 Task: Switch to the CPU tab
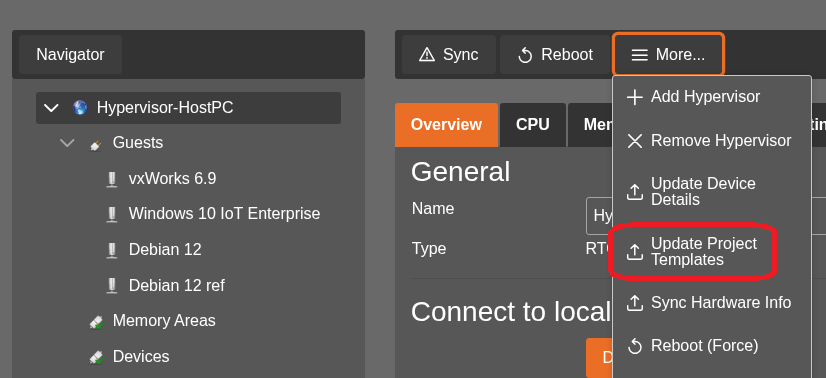coord(533,125)
